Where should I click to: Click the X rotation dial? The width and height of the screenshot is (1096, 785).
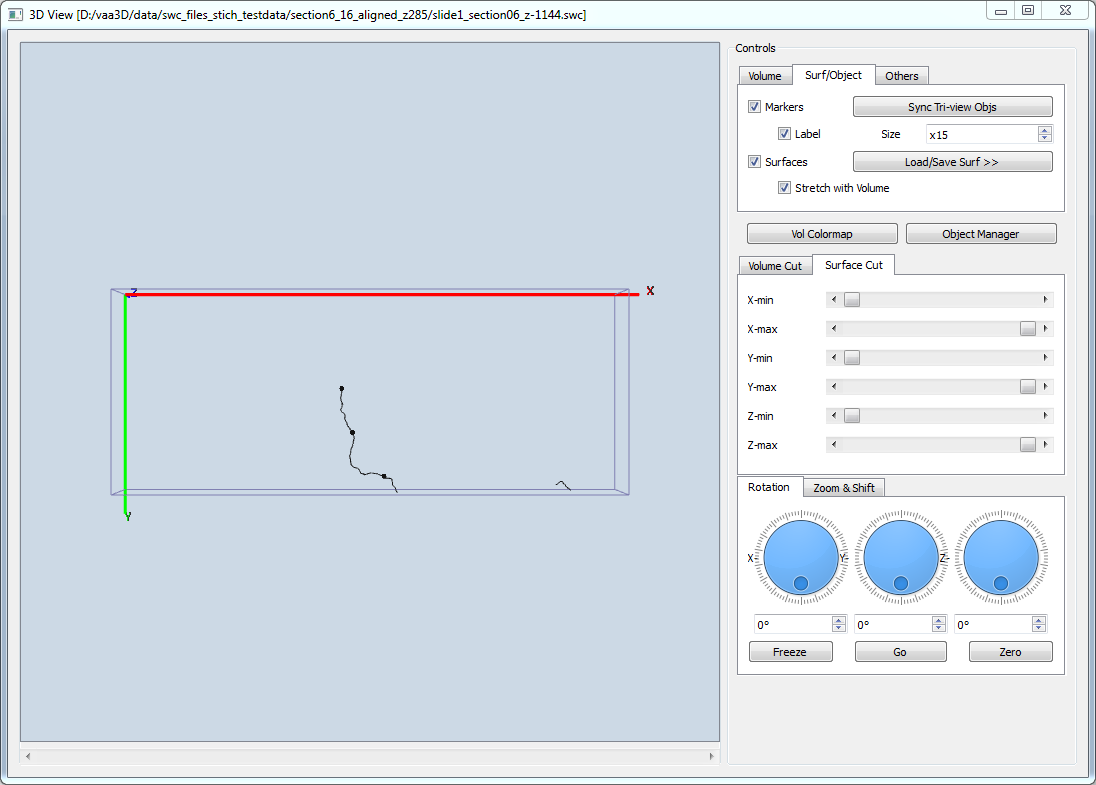point(800,557)
